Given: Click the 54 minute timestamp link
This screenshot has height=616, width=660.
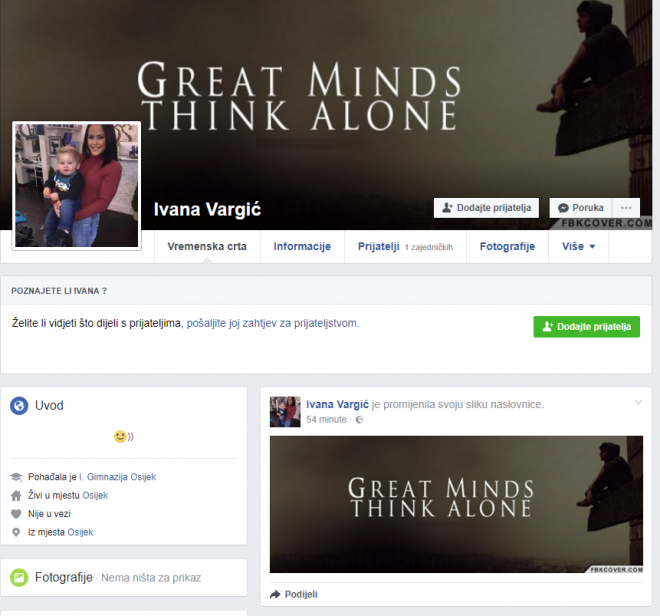Looking at the screenshot, I should (x=326, y=420).
